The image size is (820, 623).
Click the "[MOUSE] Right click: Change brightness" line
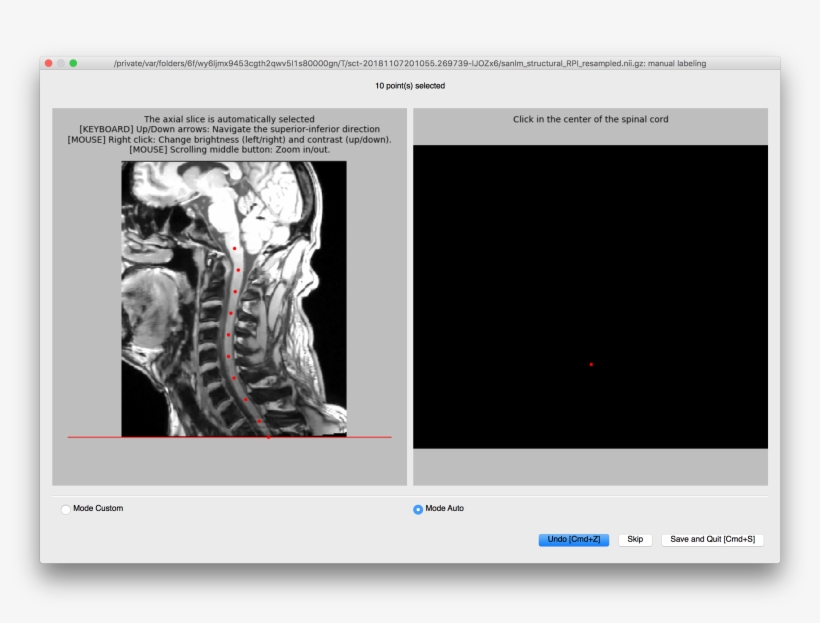pos(229,140)
